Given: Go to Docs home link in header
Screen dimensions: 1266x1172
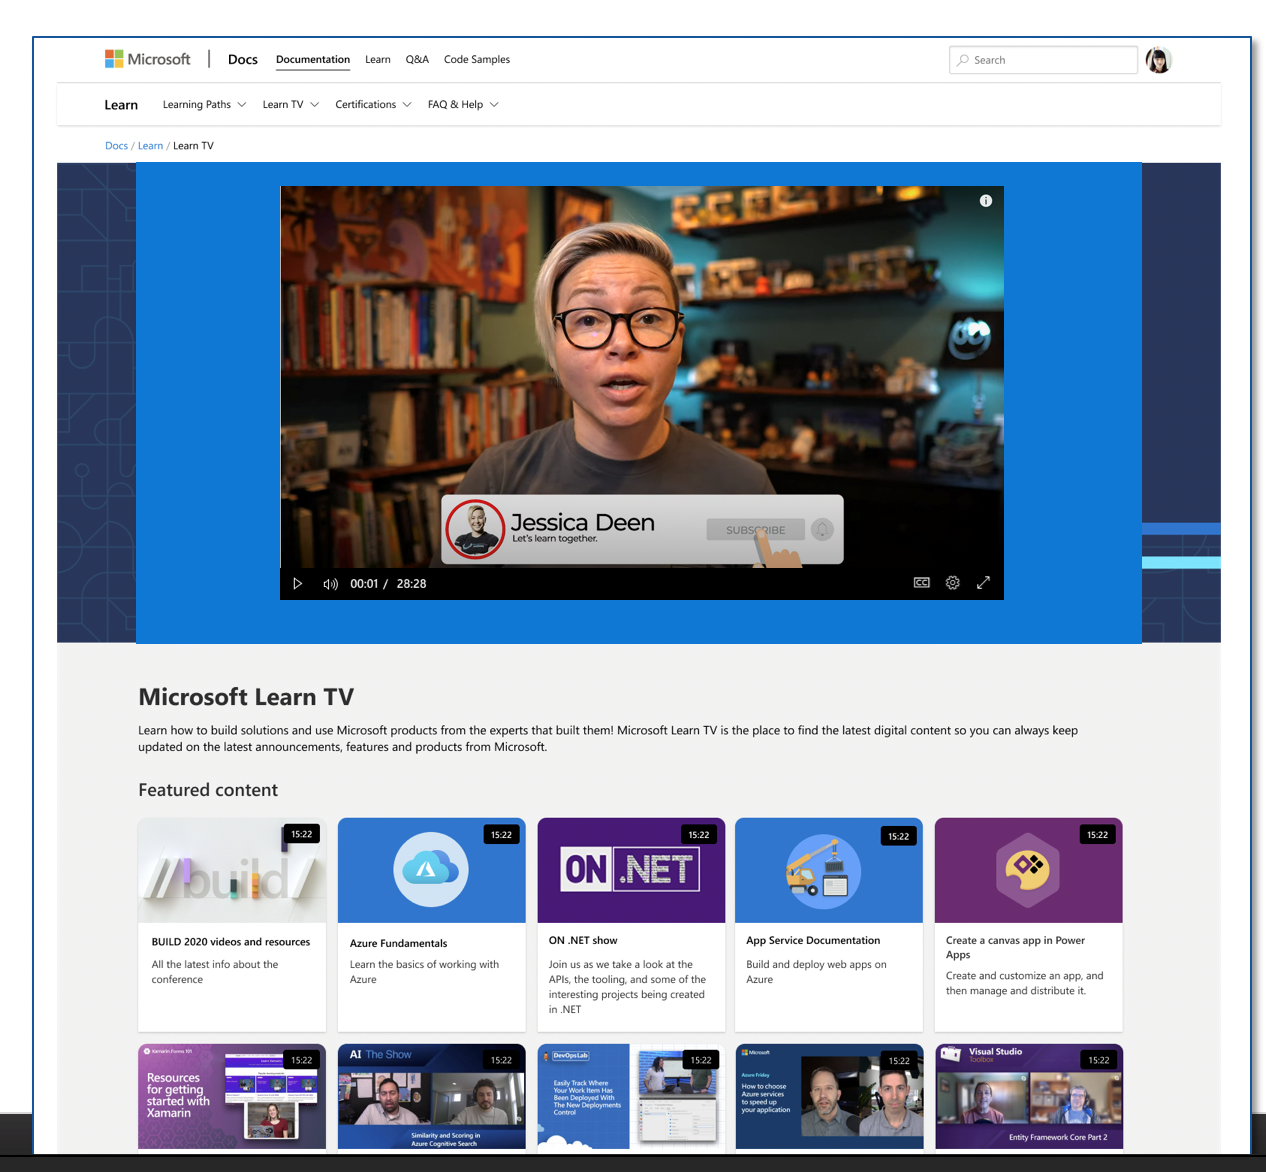Looking at the screenshot, I should tap(243, 60).
